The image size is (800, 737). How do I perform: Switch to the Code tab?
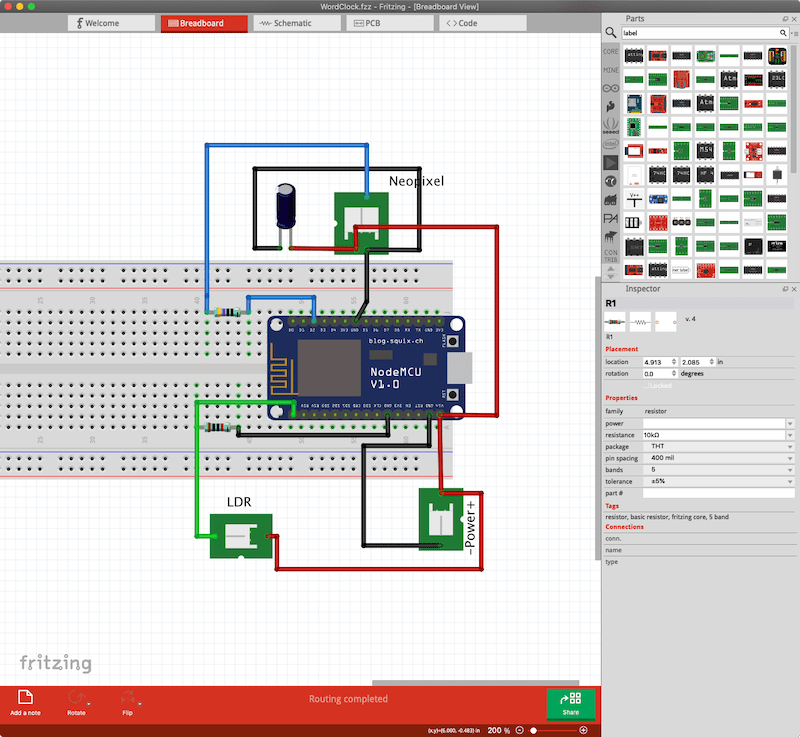483,23
